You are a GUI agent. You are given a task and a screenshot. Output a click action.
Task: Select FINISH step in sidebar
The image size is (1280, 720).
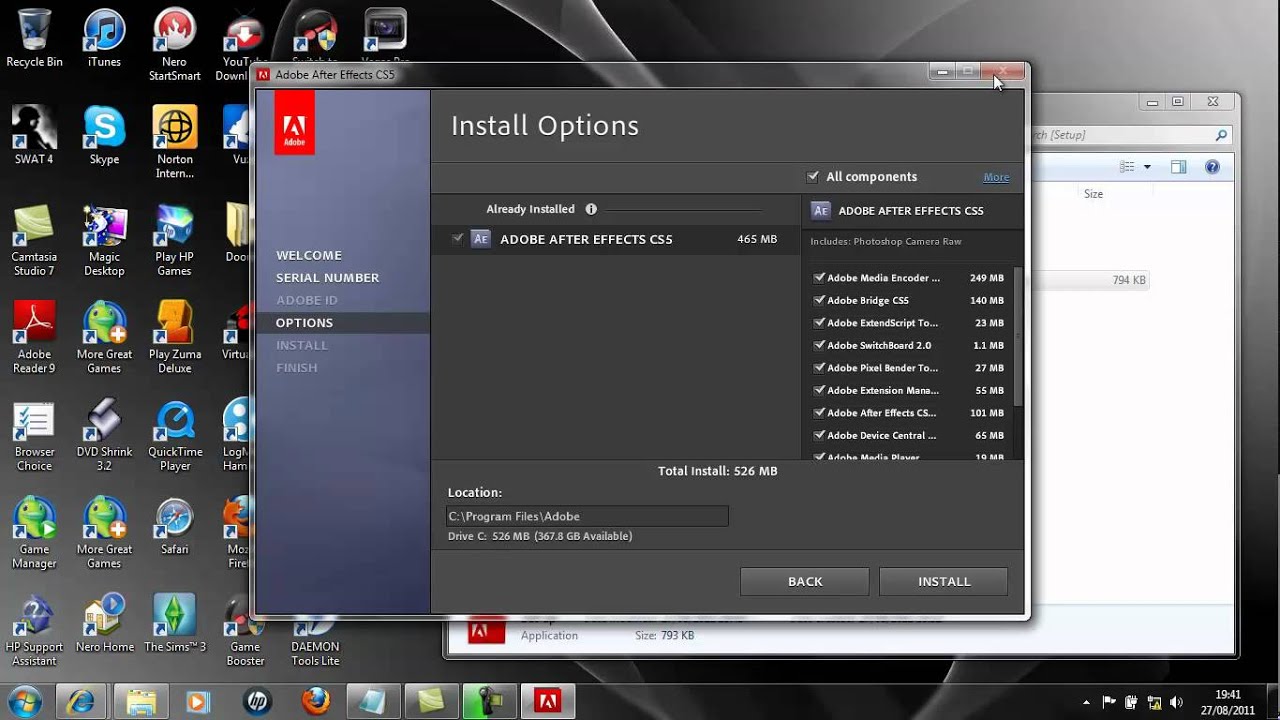point(297,368)
